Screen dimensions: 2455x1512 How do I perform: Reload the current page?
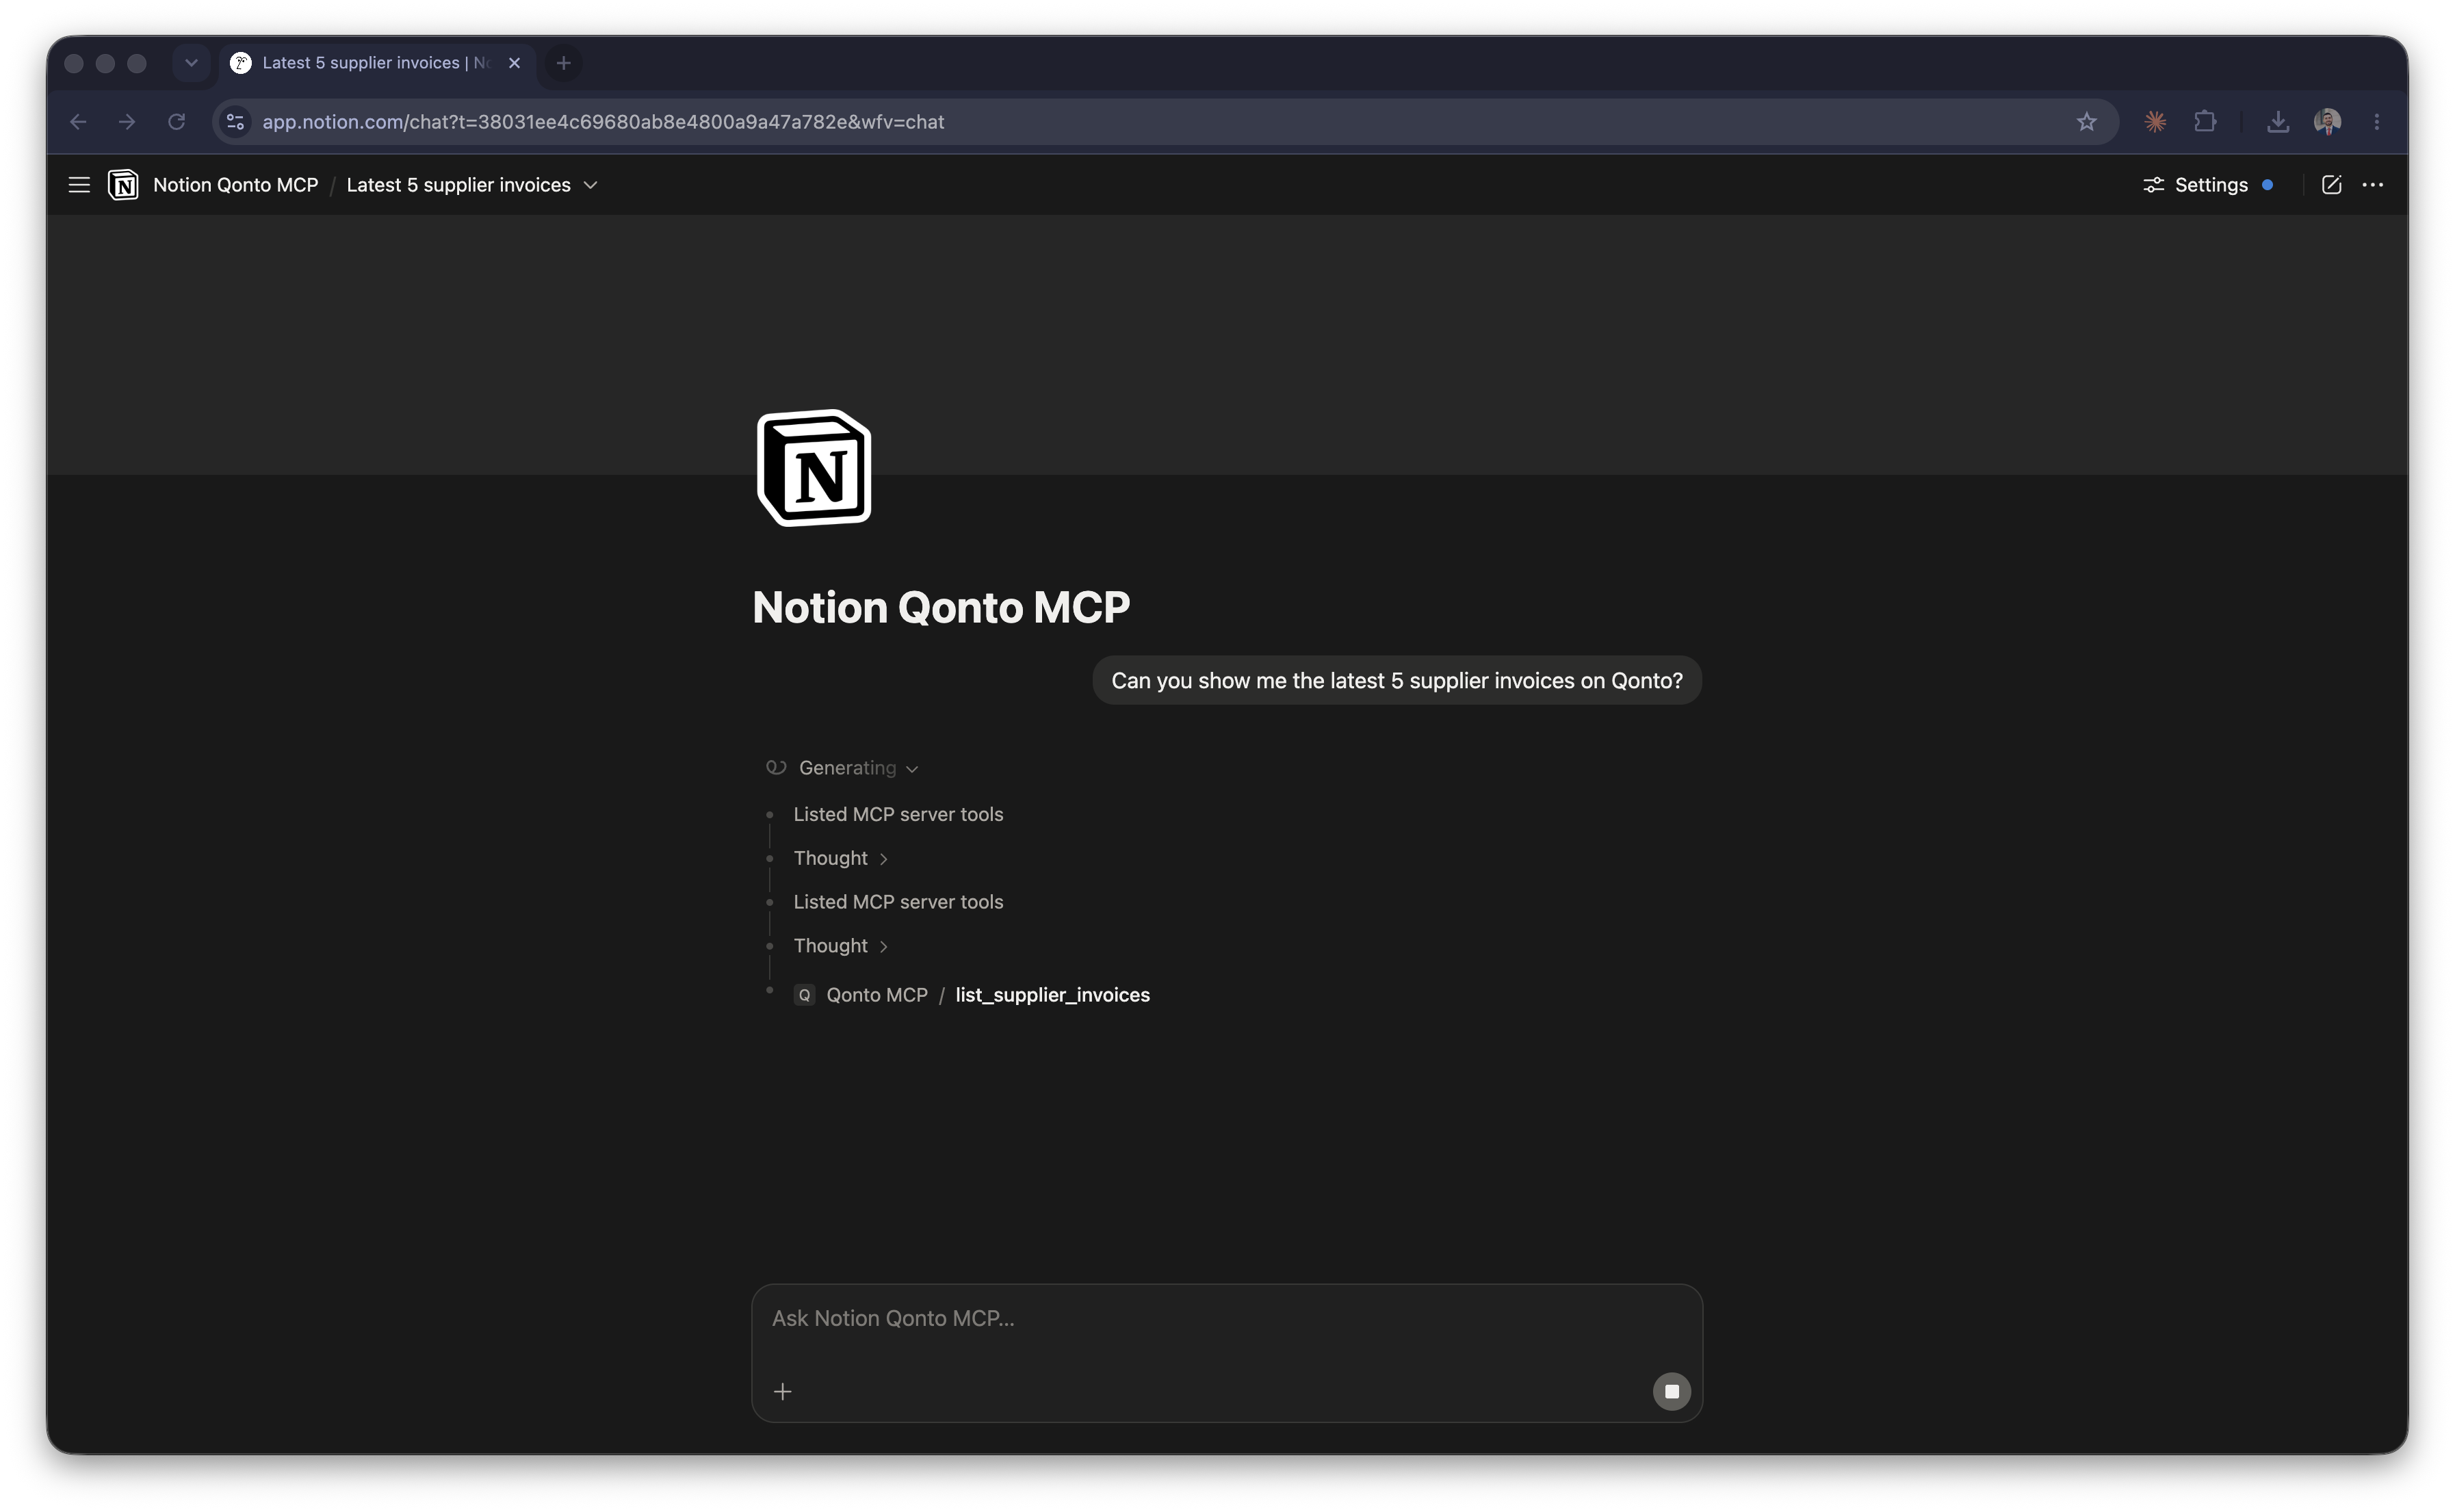pyautogui.click(x=176, y=122)
